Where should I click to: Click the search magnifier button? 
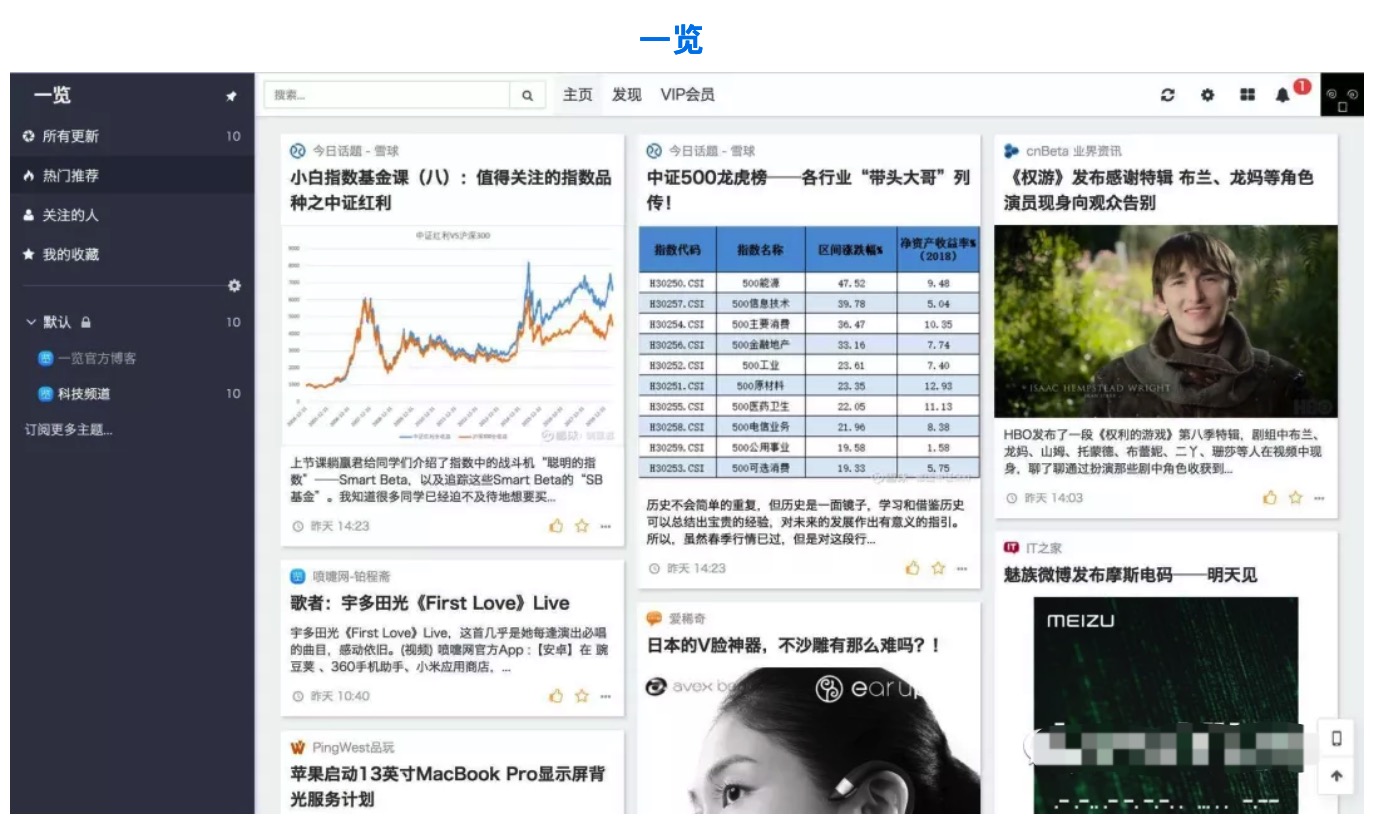point(527,95)
